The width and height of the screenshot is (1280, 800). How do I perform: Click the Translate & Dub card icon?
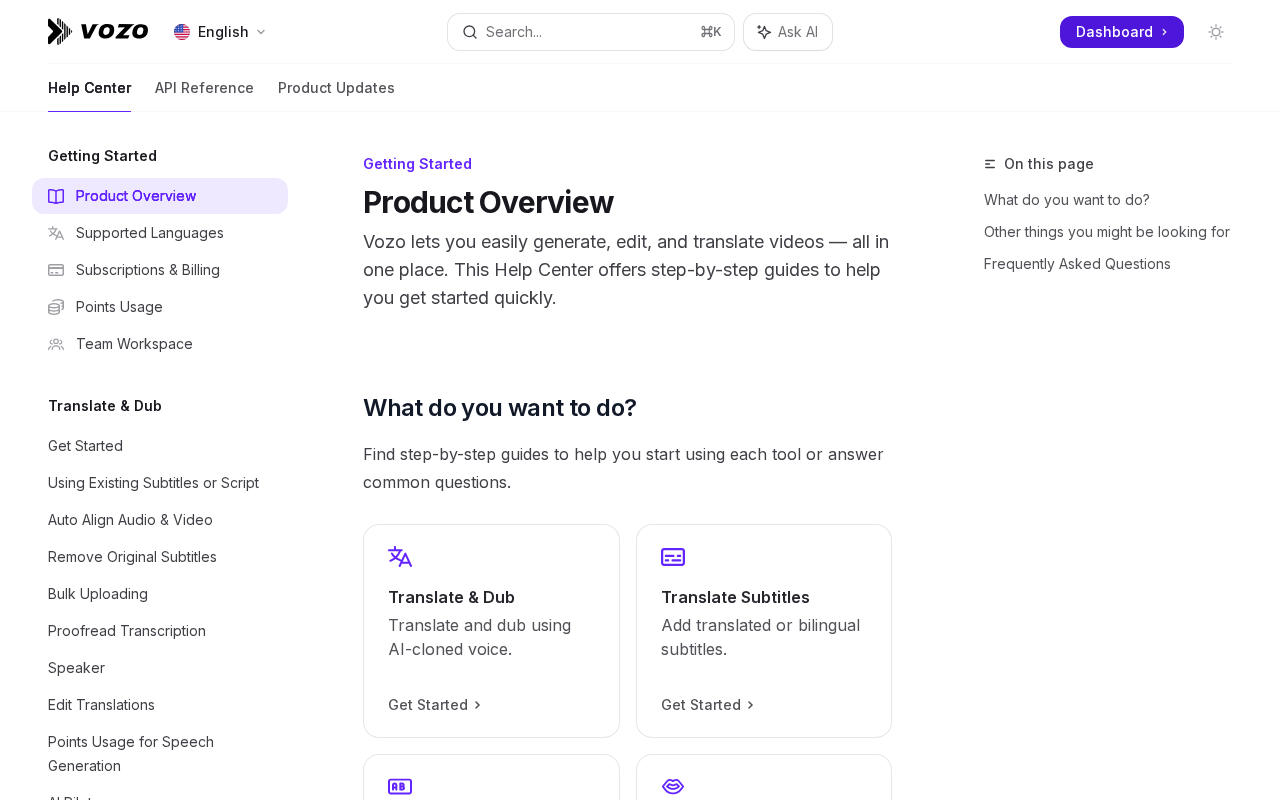pos(400,557)
